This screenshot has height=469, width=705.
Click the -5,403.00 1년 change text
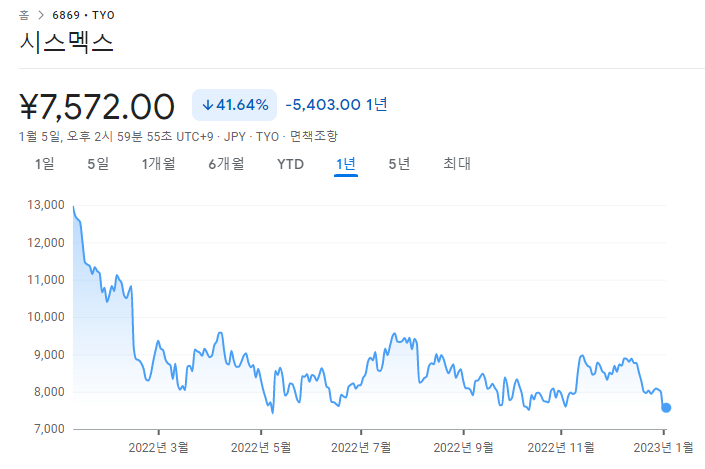336,105
